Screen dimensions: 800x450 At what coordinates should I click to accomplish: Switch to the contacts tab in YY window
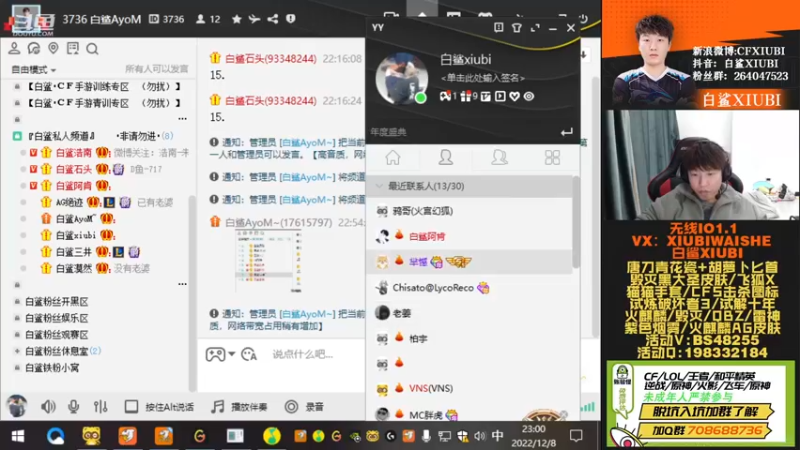(446, 157)
